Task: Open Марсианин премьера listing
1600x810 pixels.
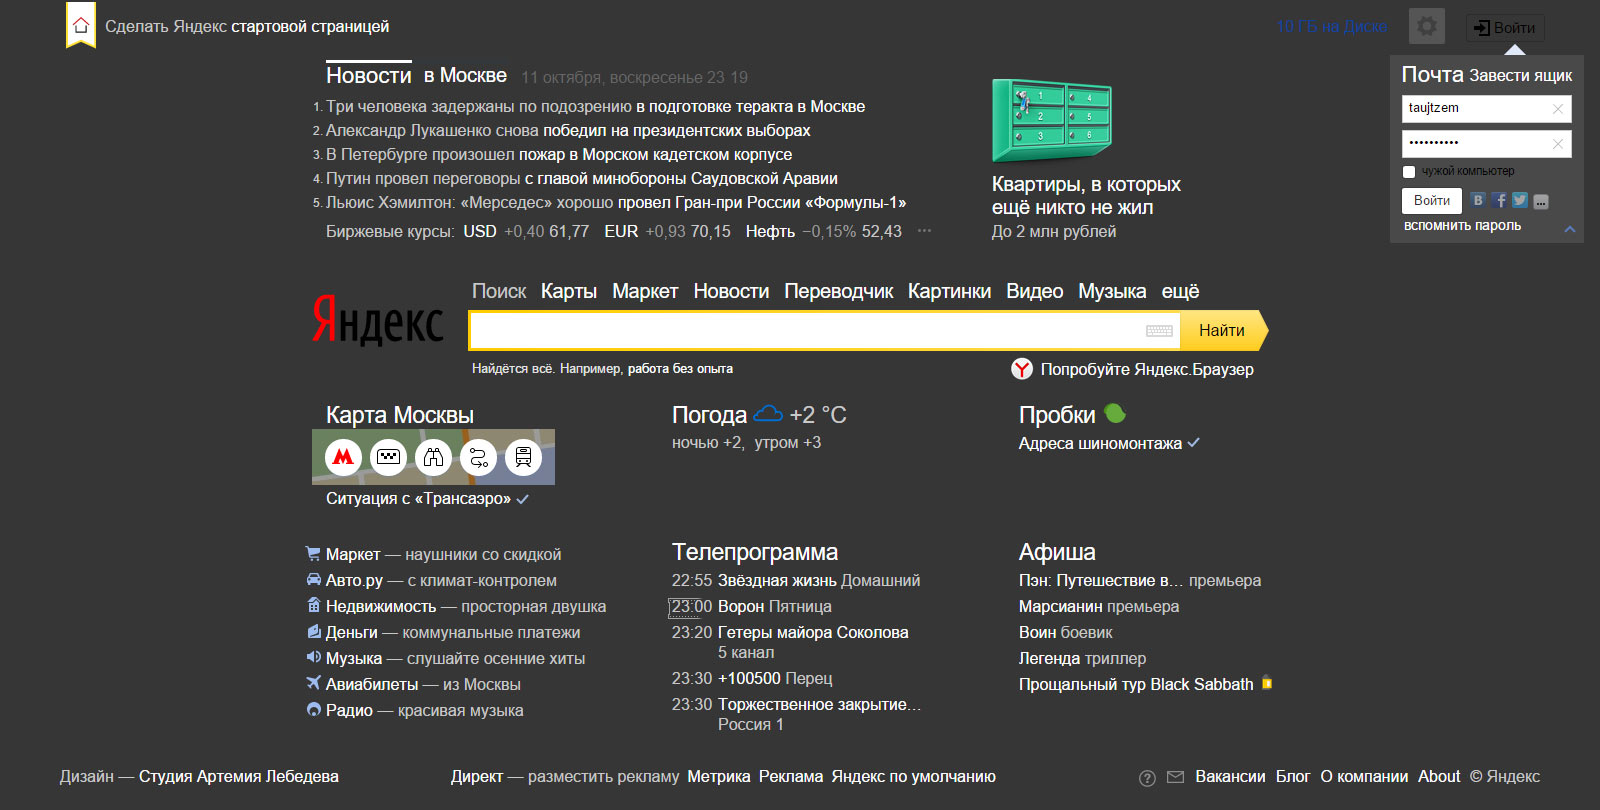Action: pos(1099,606)
